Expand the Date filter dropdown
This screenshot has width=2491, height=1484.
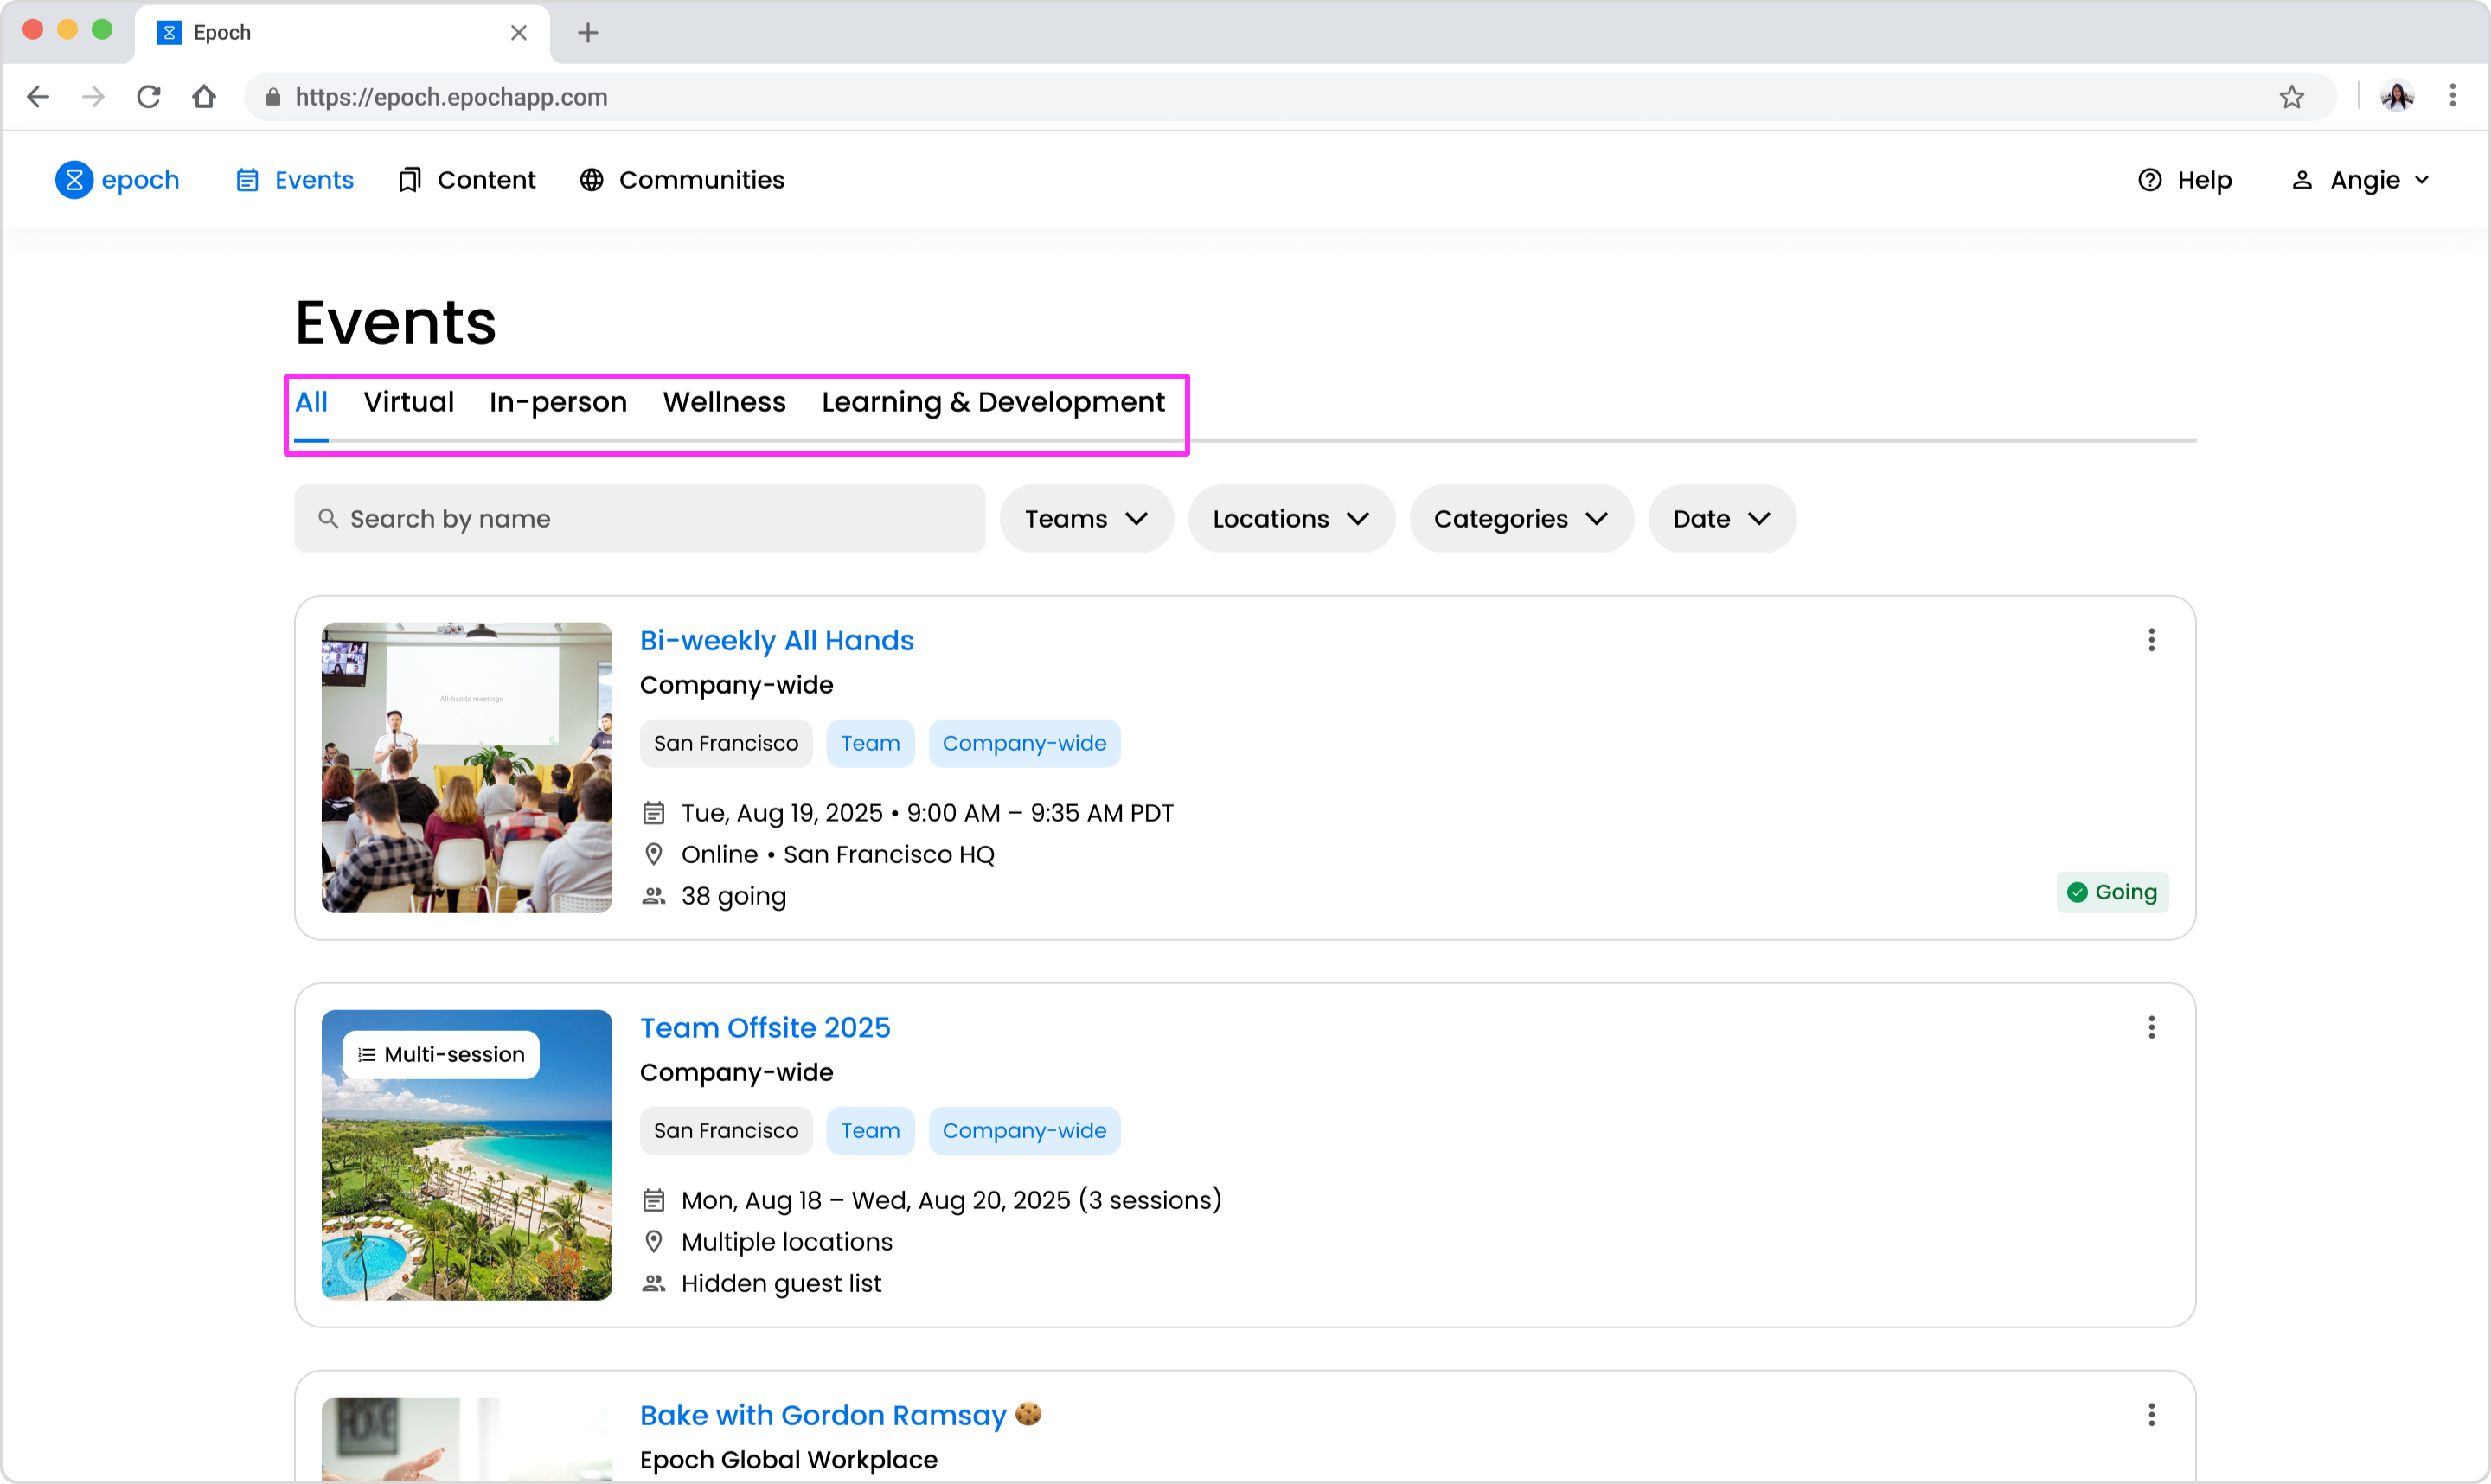tap(1722, 519)
